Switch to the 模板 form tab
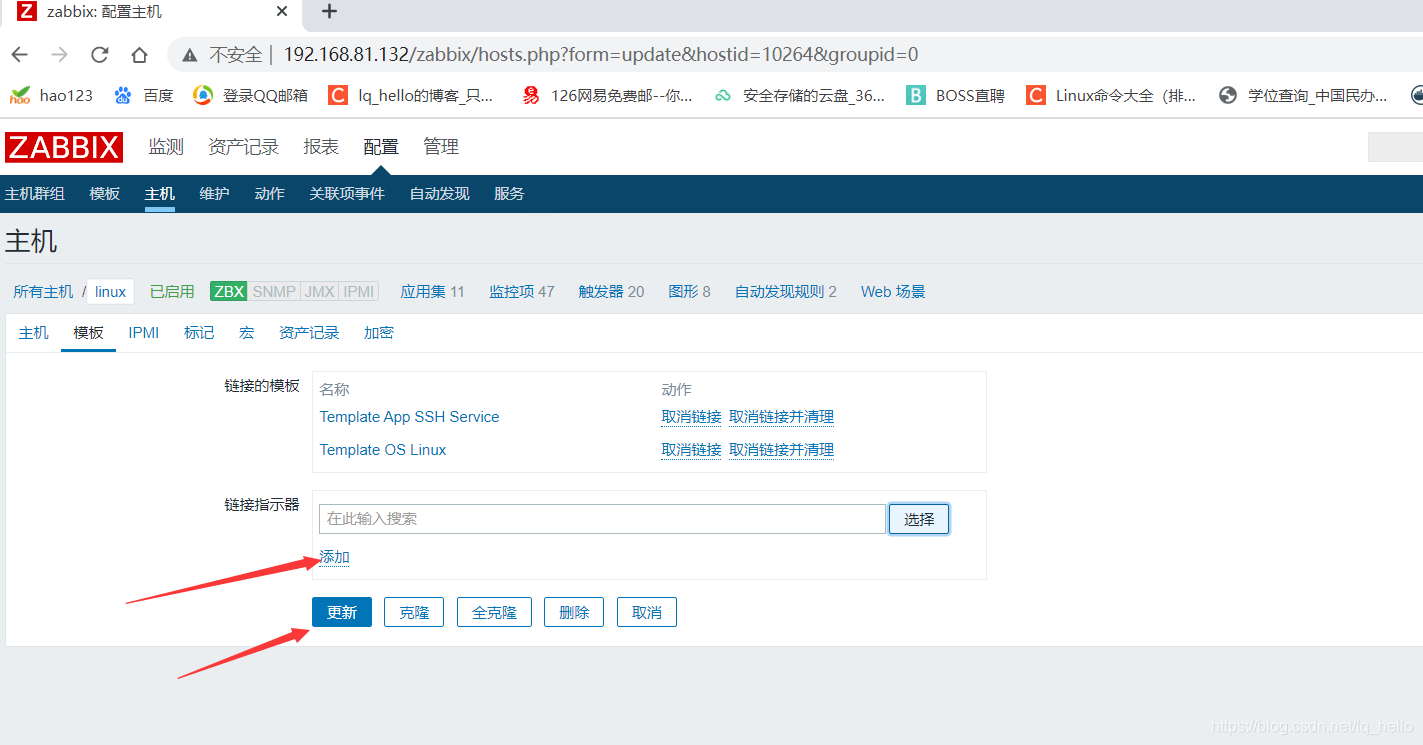 (88, 333)
